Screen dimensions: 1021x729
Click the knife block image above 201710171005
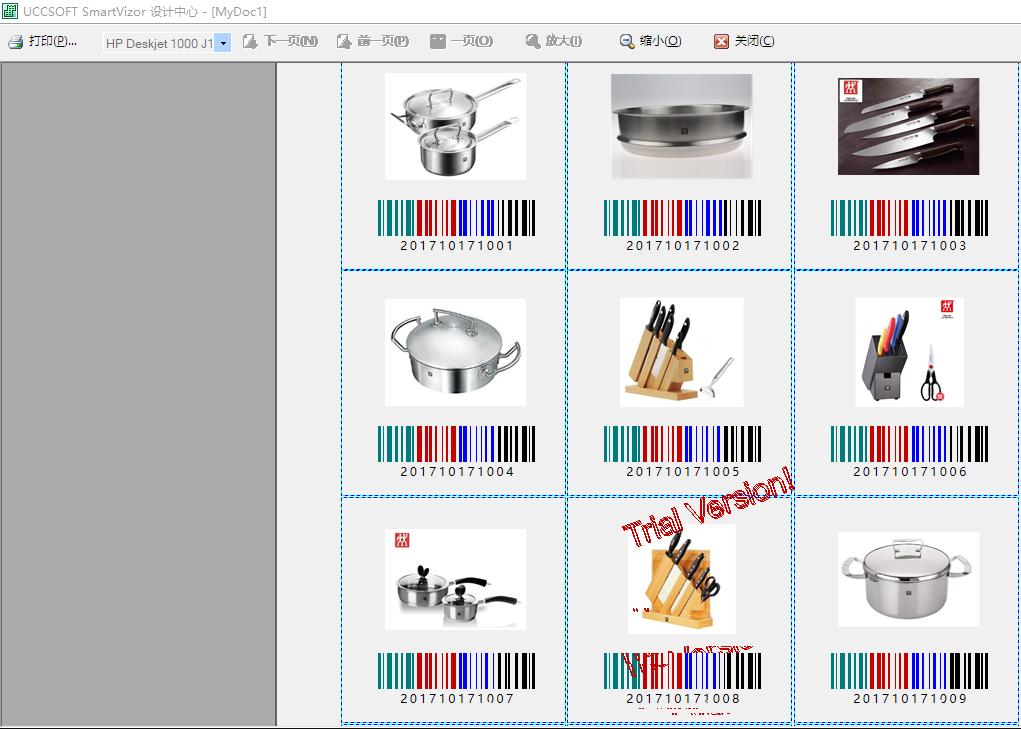[681, 352]
